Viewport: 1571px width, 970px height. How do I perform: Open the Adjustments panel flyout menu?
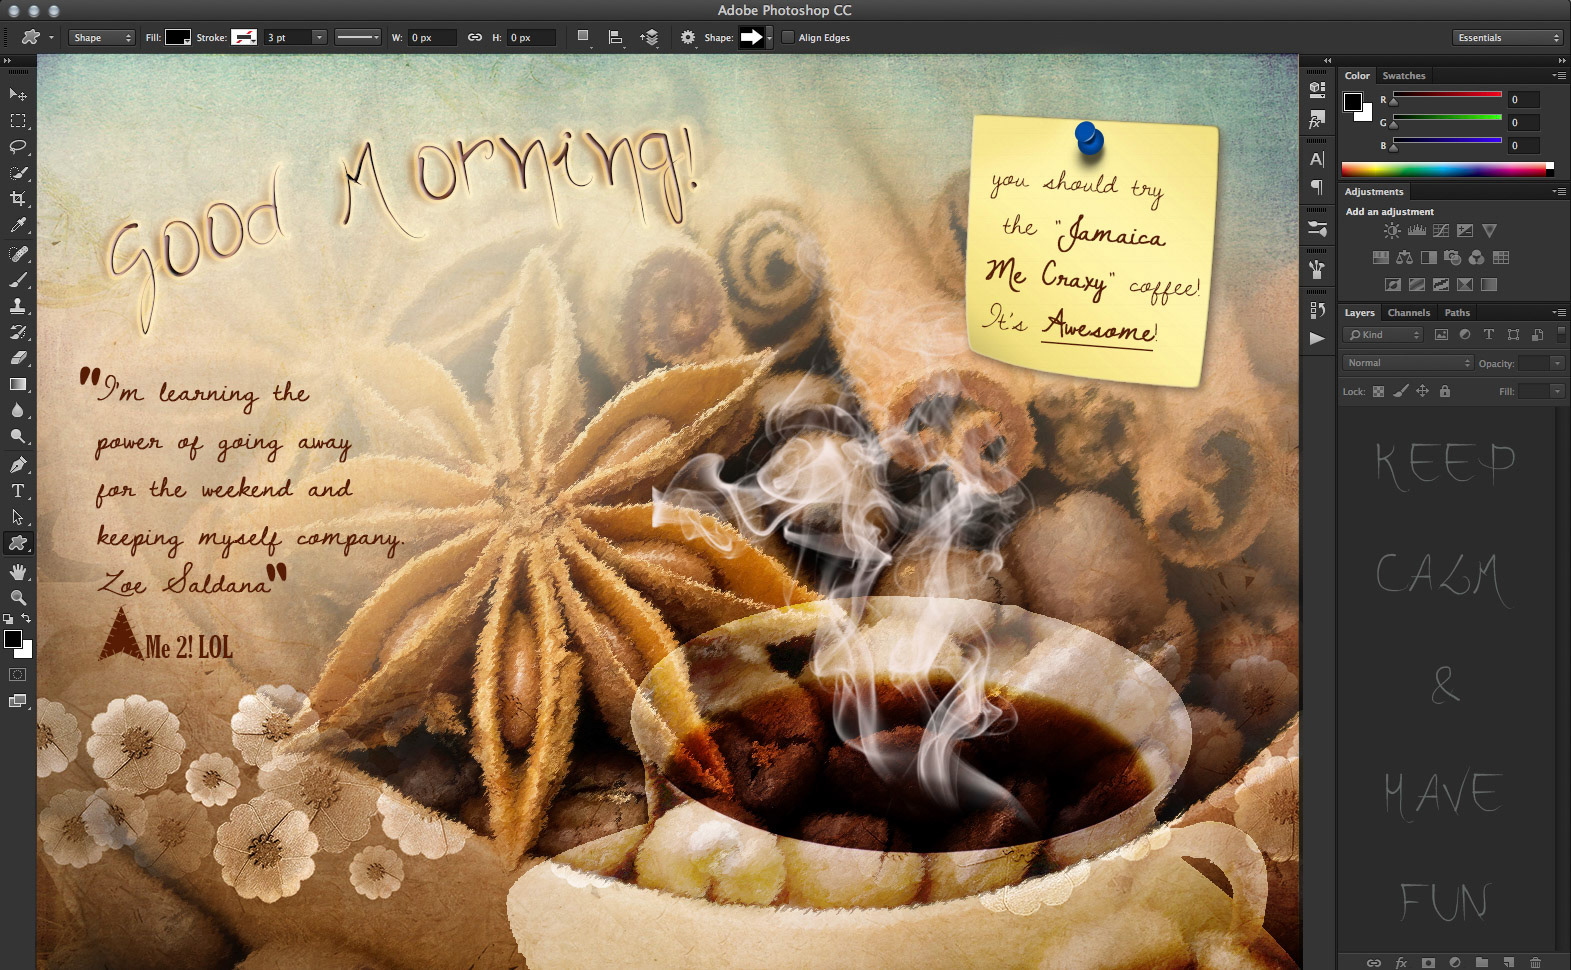(x=1559, y=192)
